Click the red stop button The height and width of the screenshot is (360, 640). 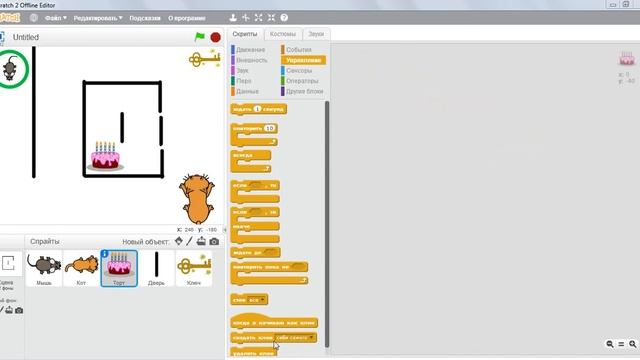pyautogui.click(x=216, y=37)
